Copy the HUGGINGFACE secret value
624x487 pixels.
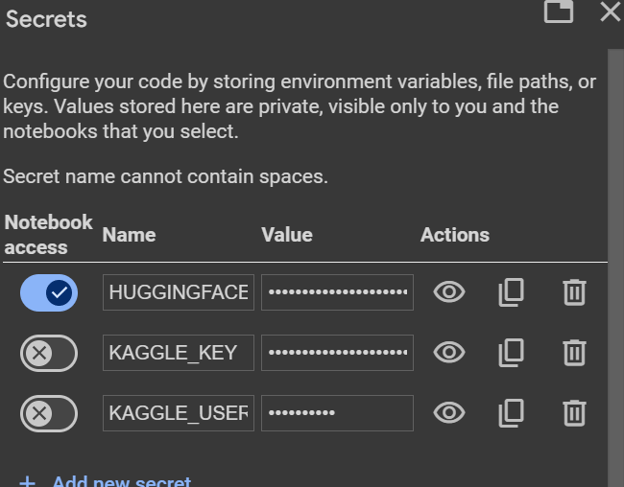pos(511,292)
